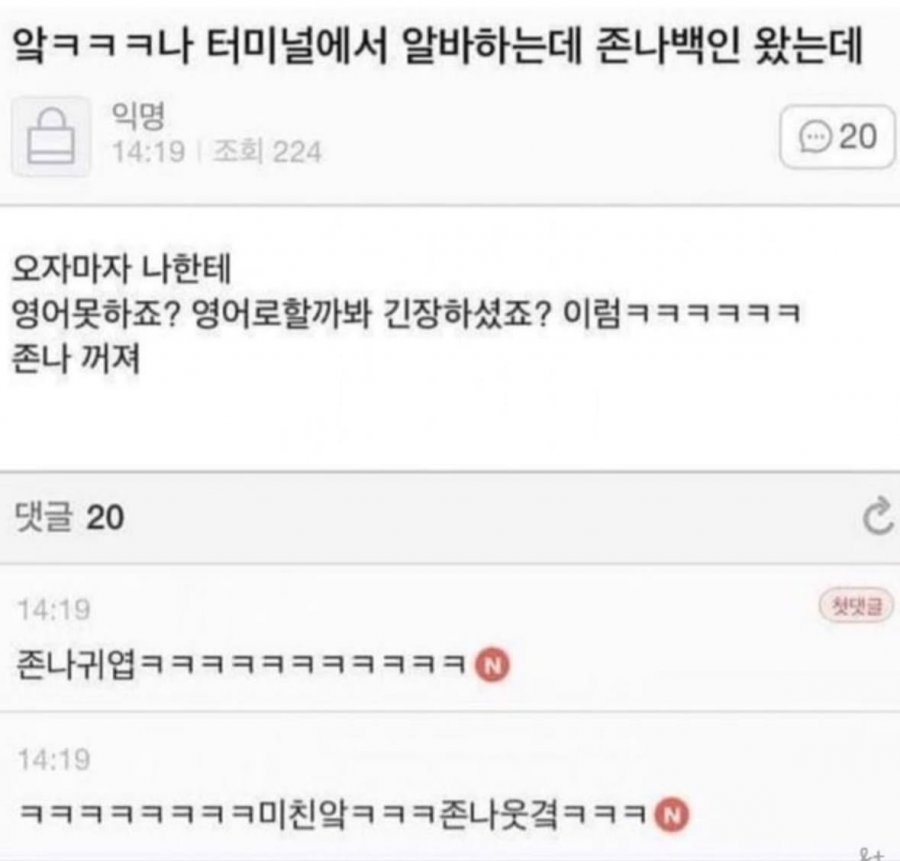Image resolution: width=900 pixels, height=861 pixels.
Task: Click the first comment 존나귀엽ㅋㅋㅋ text
Action: [x=241, y=665]
